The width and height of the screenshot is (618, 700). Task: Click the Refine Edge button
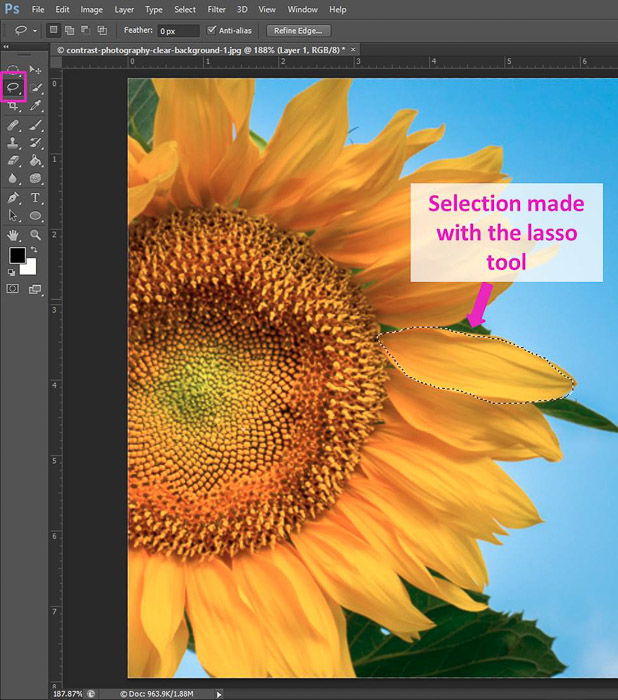click(x=299, y=30)
